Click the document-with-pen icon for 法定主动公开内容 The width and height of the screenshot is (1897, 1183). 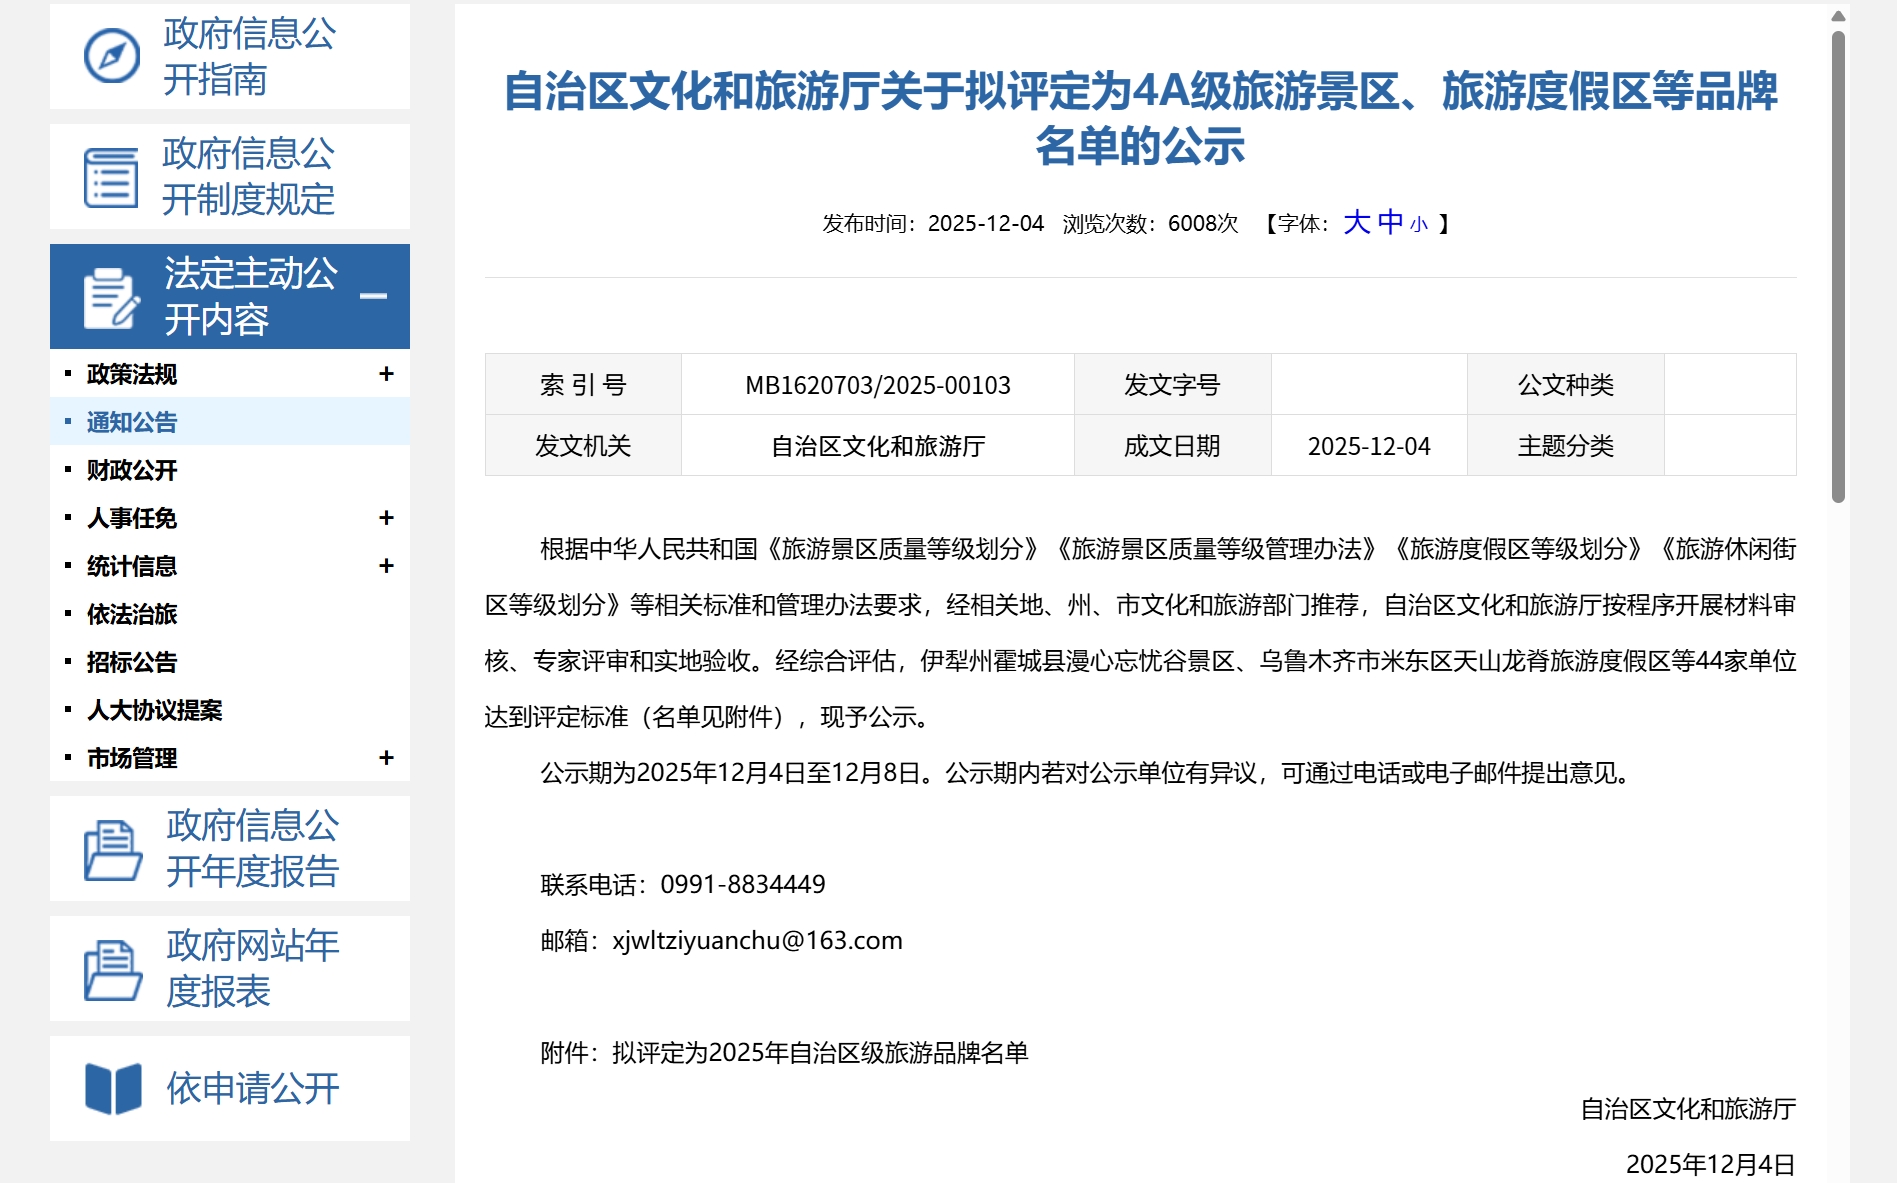click(111, 297)
